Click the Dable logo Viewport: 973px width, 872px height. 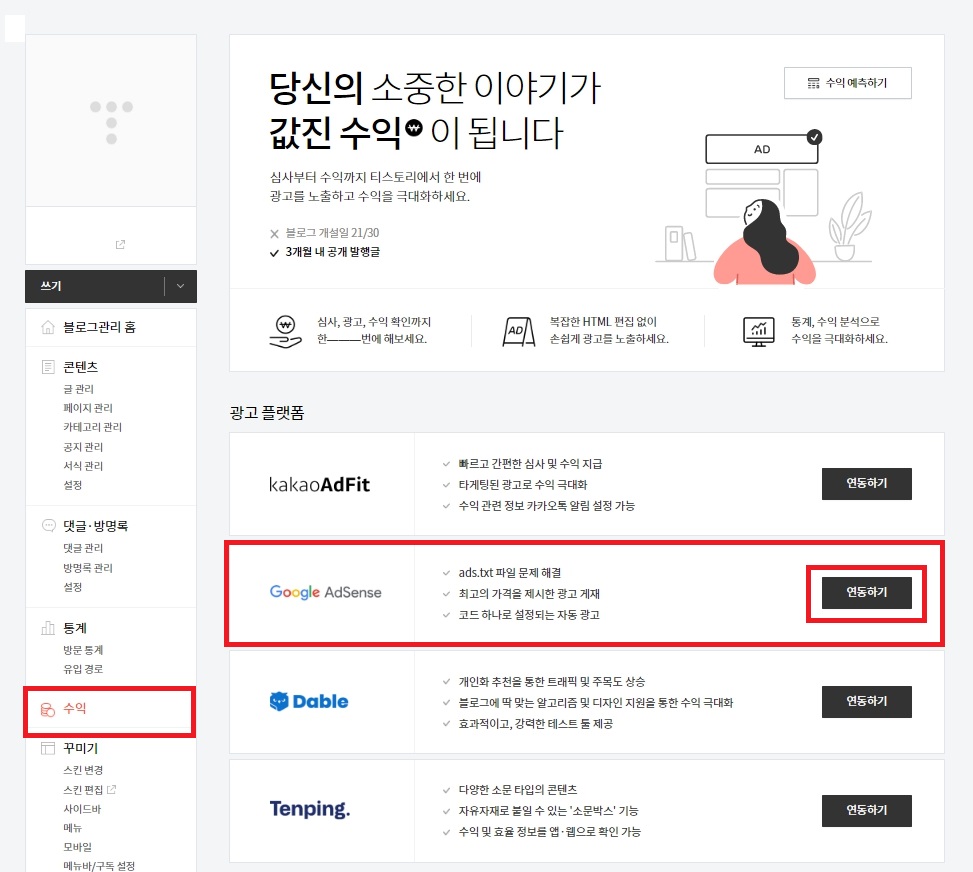click(x=309, y=701)
